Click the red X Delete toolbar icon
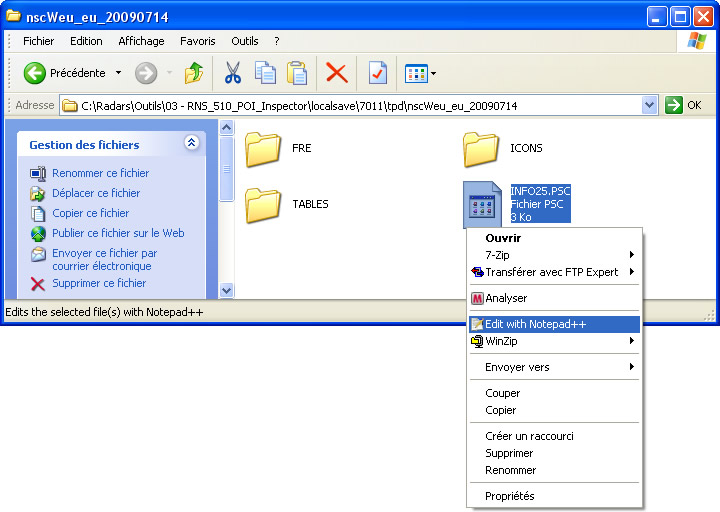Viewport: 720px width, 512px height. 337,73
